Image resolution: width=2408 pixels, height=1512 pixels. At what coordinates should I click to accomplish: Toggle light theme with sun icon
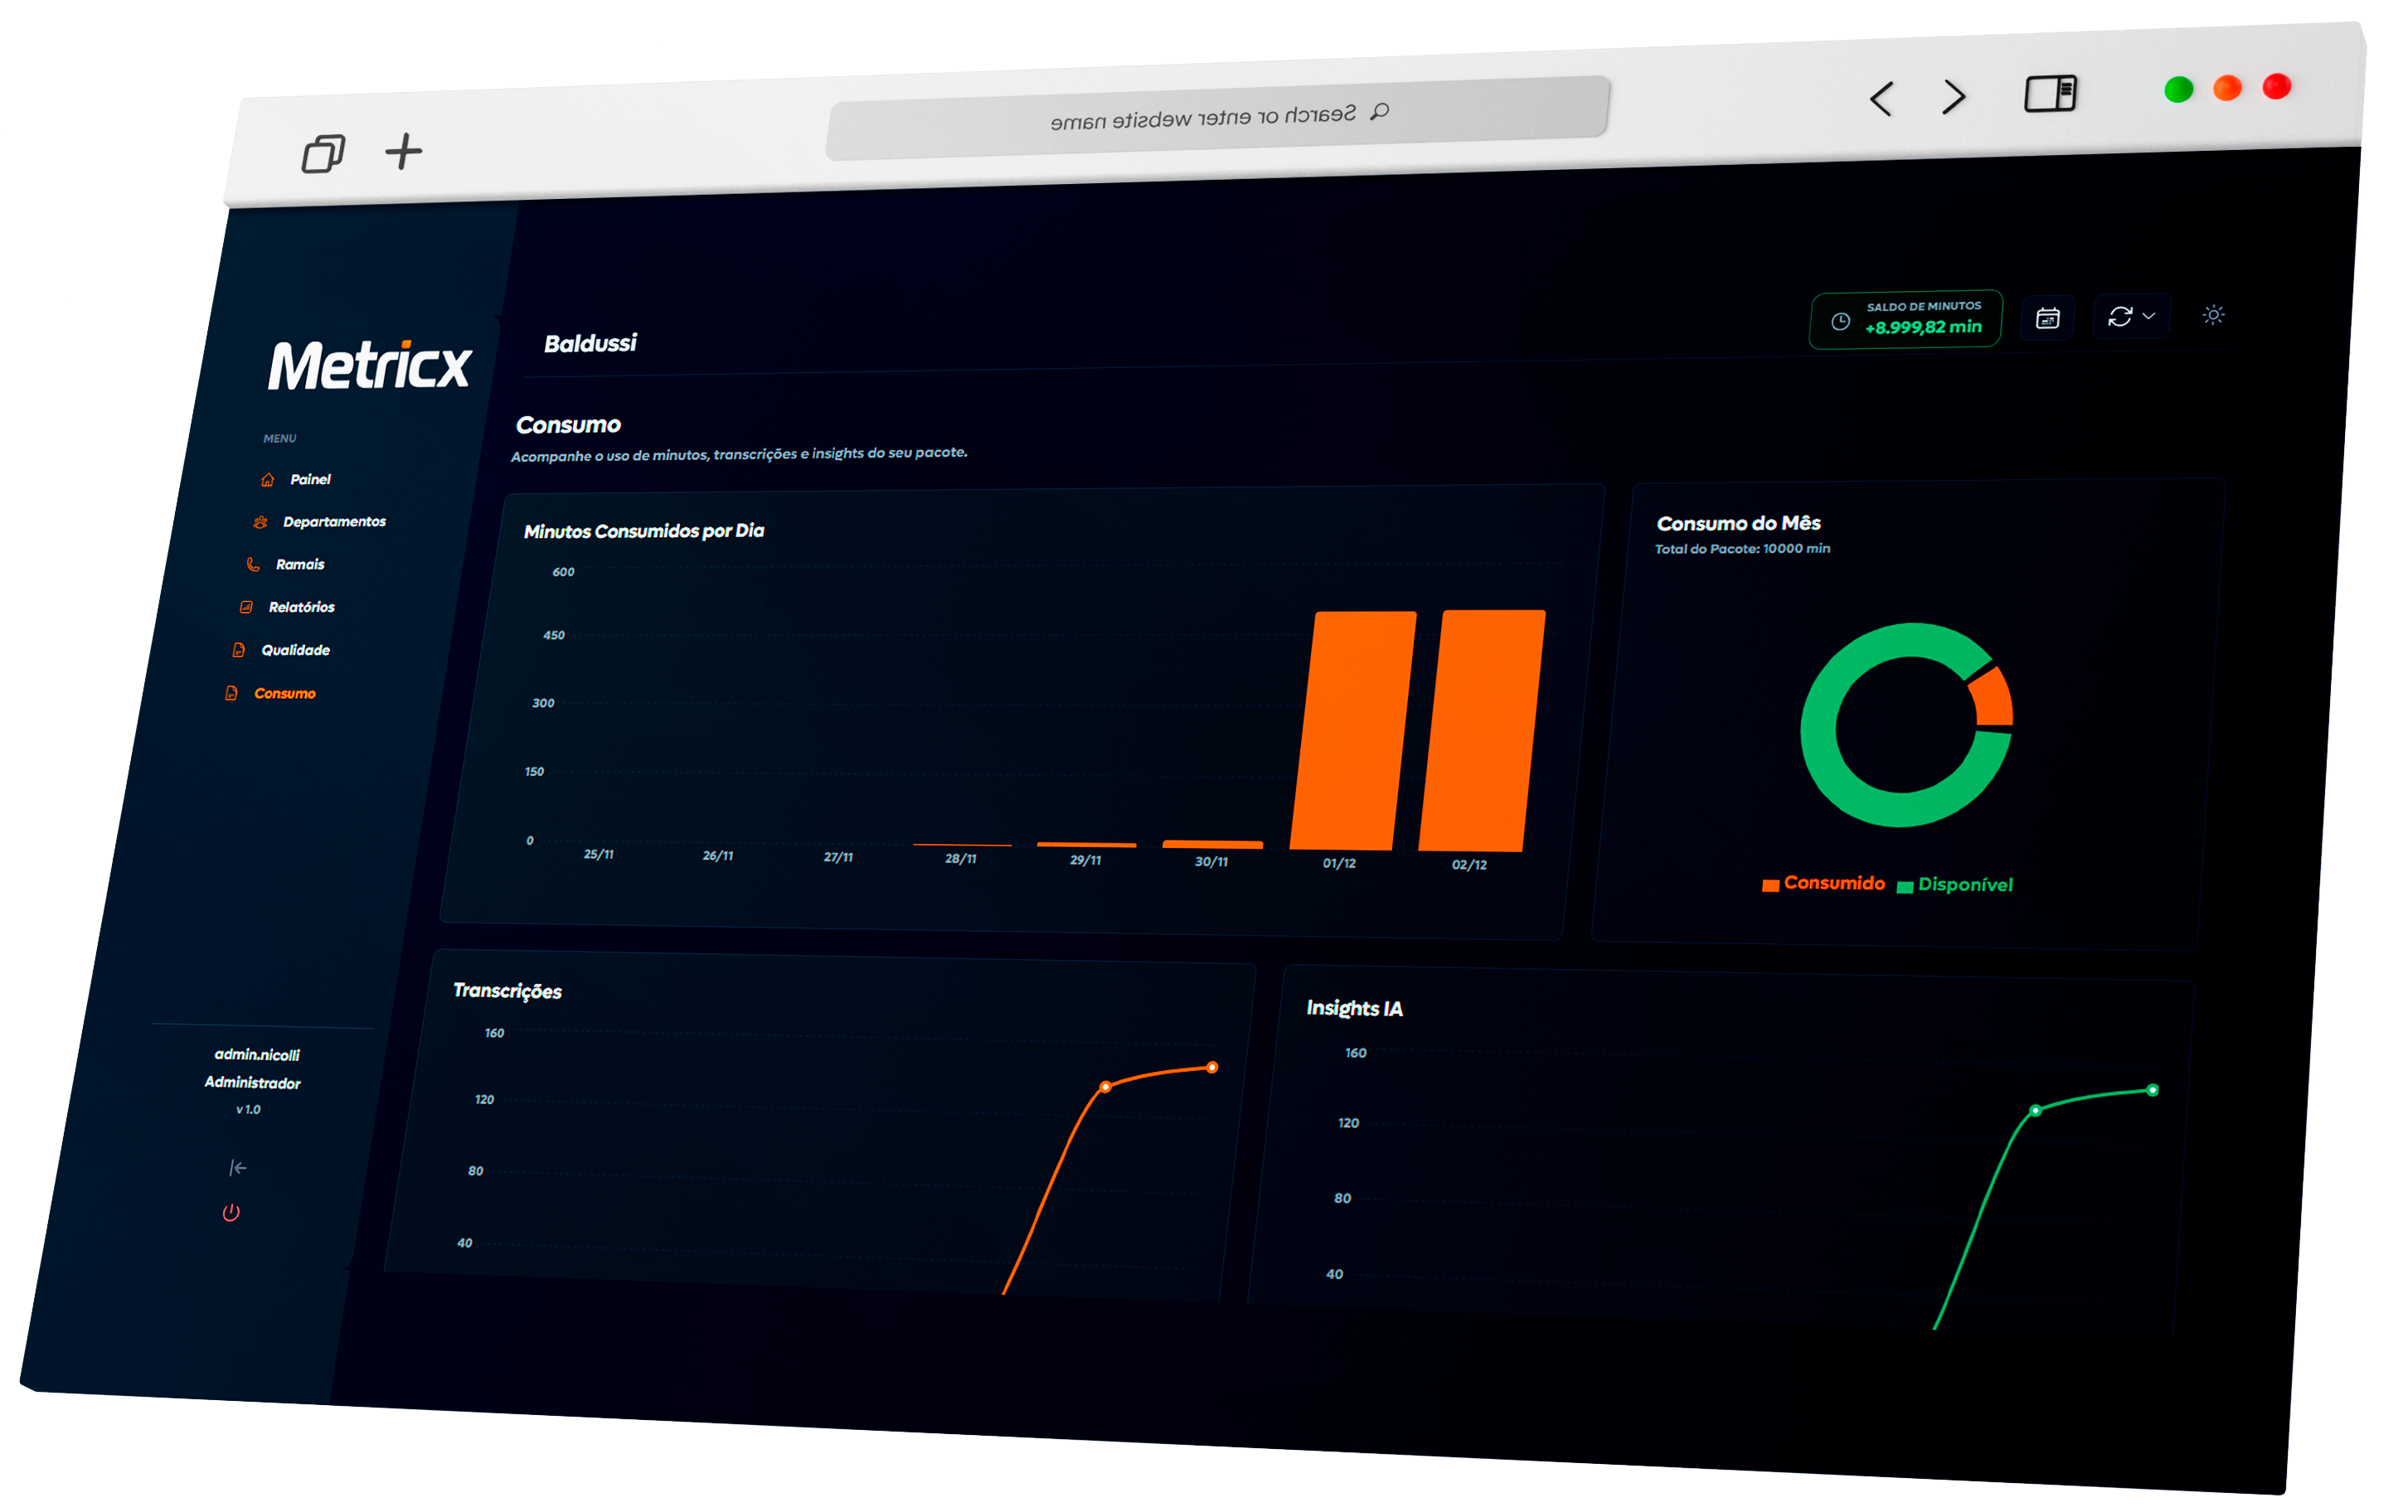2213,315
